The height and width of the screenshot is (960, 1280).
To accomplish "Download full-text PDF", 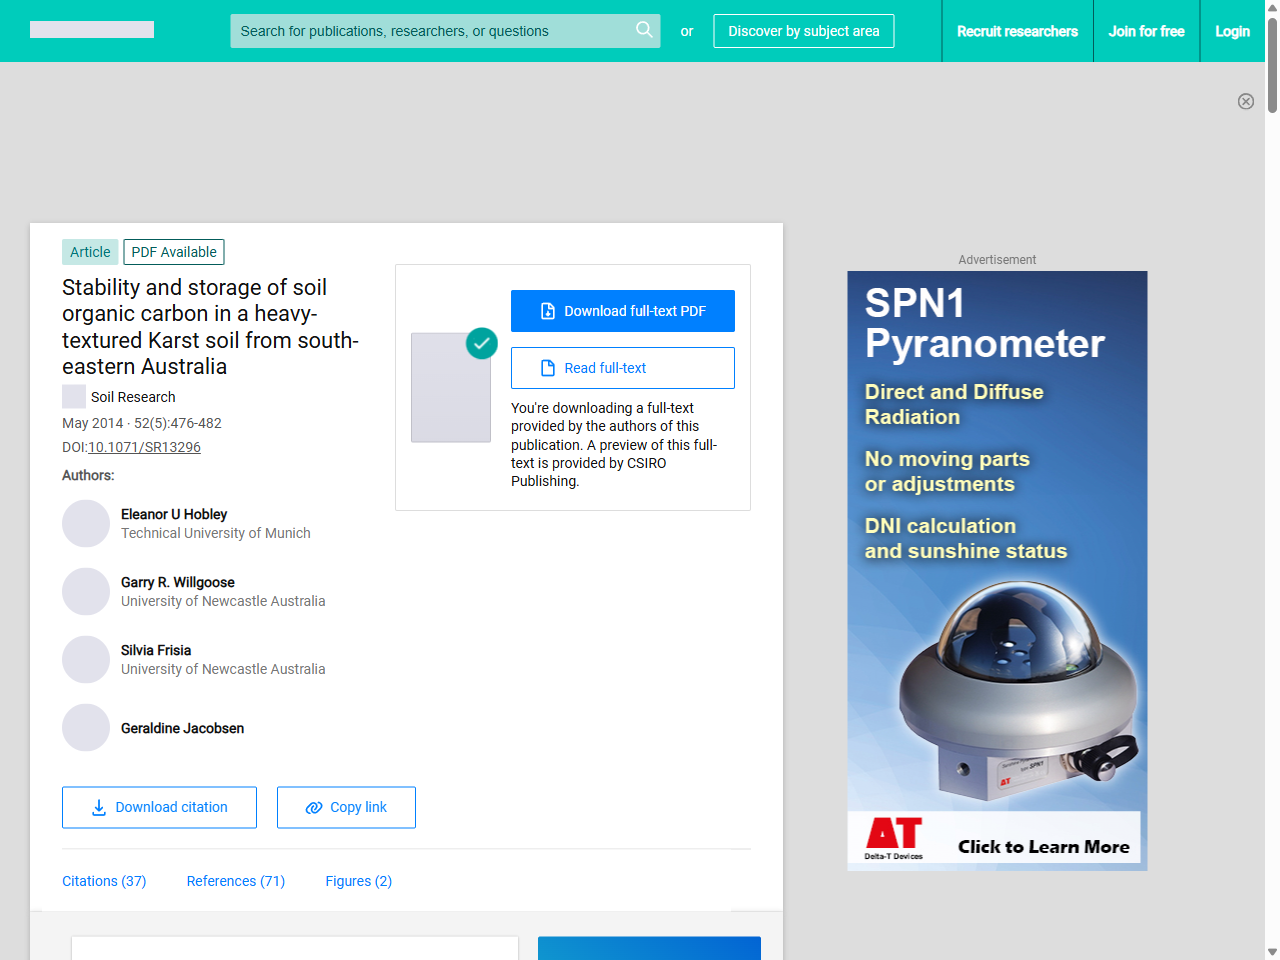I will tap(623, 311).
